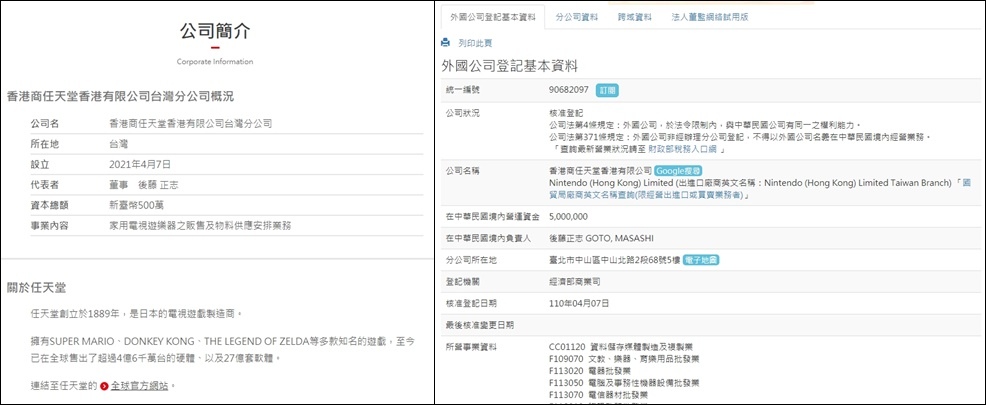Image resolution: width=986 pixels, height=405 pixels.
Task: Click the red arrow icon before 全球官方網站
Action: pos(104,385)
